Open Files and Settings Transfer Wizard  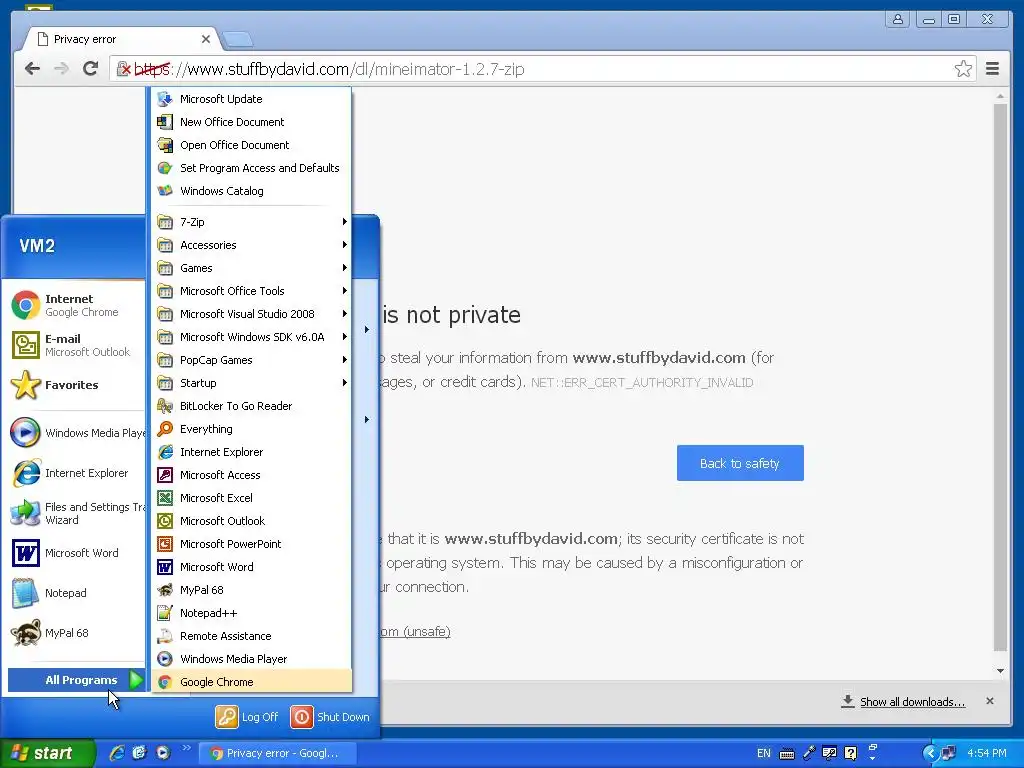point(76,513)
